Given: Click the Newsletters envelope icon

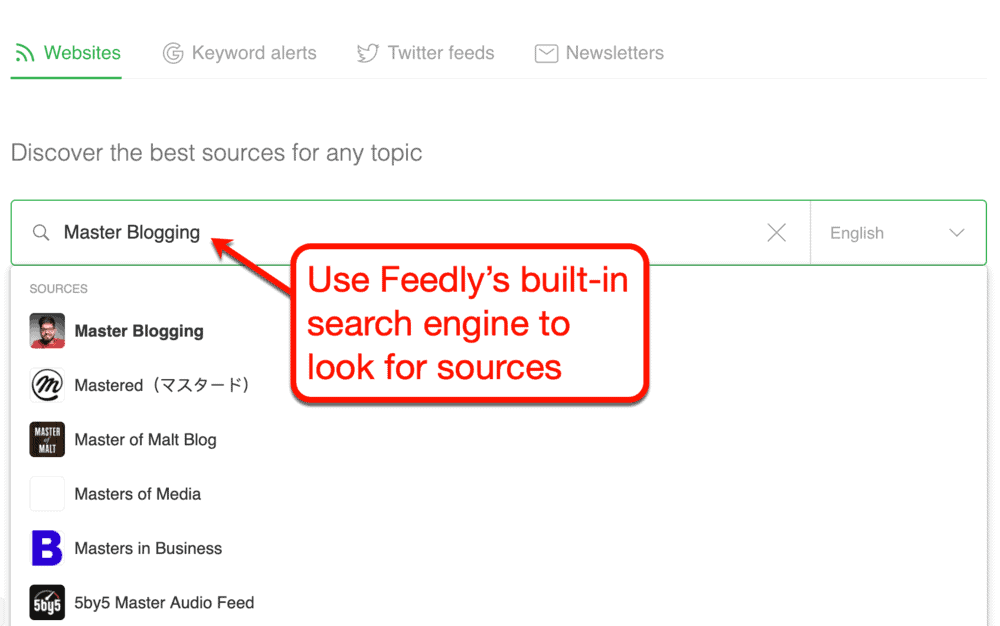Looking at the screenshot, I should [546, 53].
